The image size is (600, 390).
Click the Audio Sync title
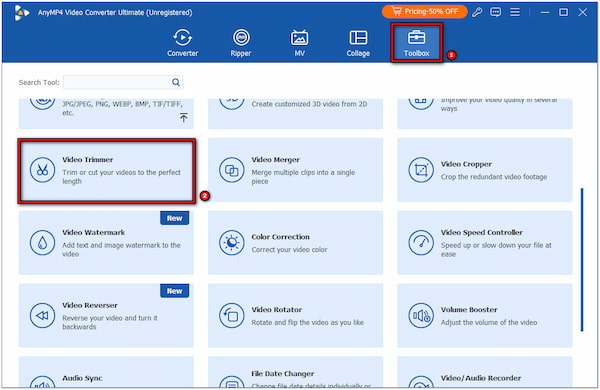point(82,378)
